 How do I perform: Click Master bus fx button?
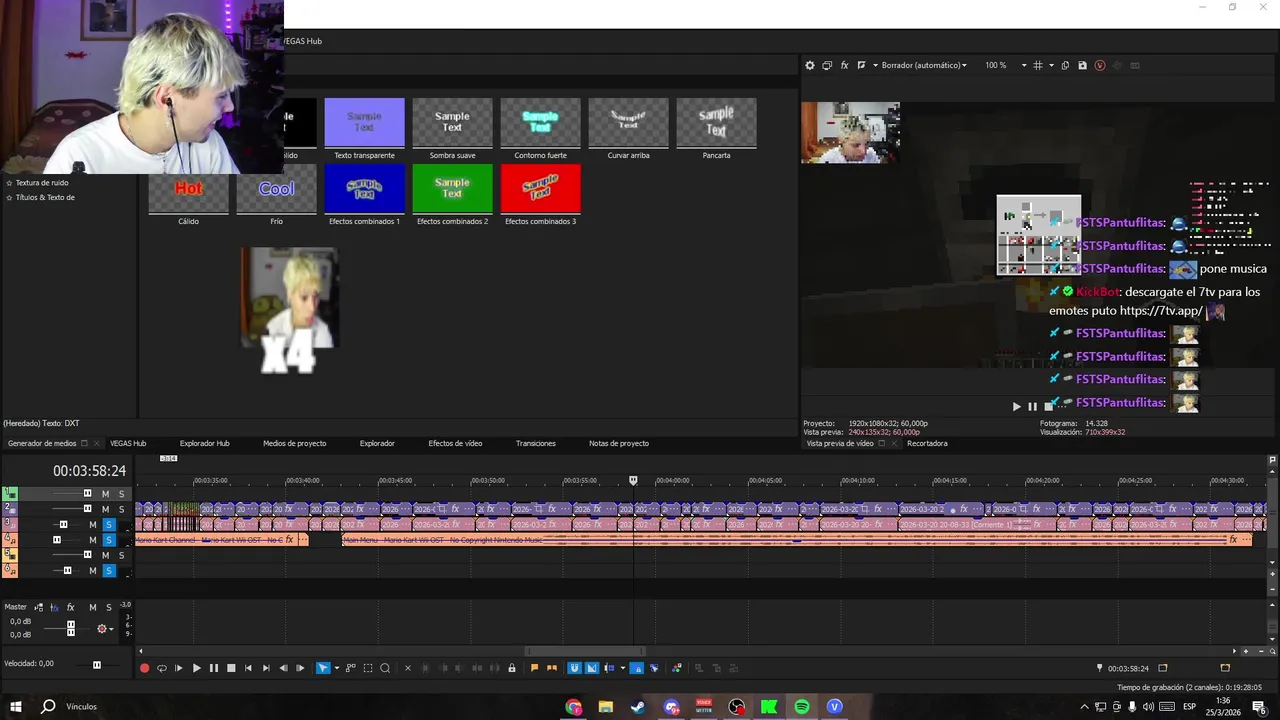coord(70,607)
